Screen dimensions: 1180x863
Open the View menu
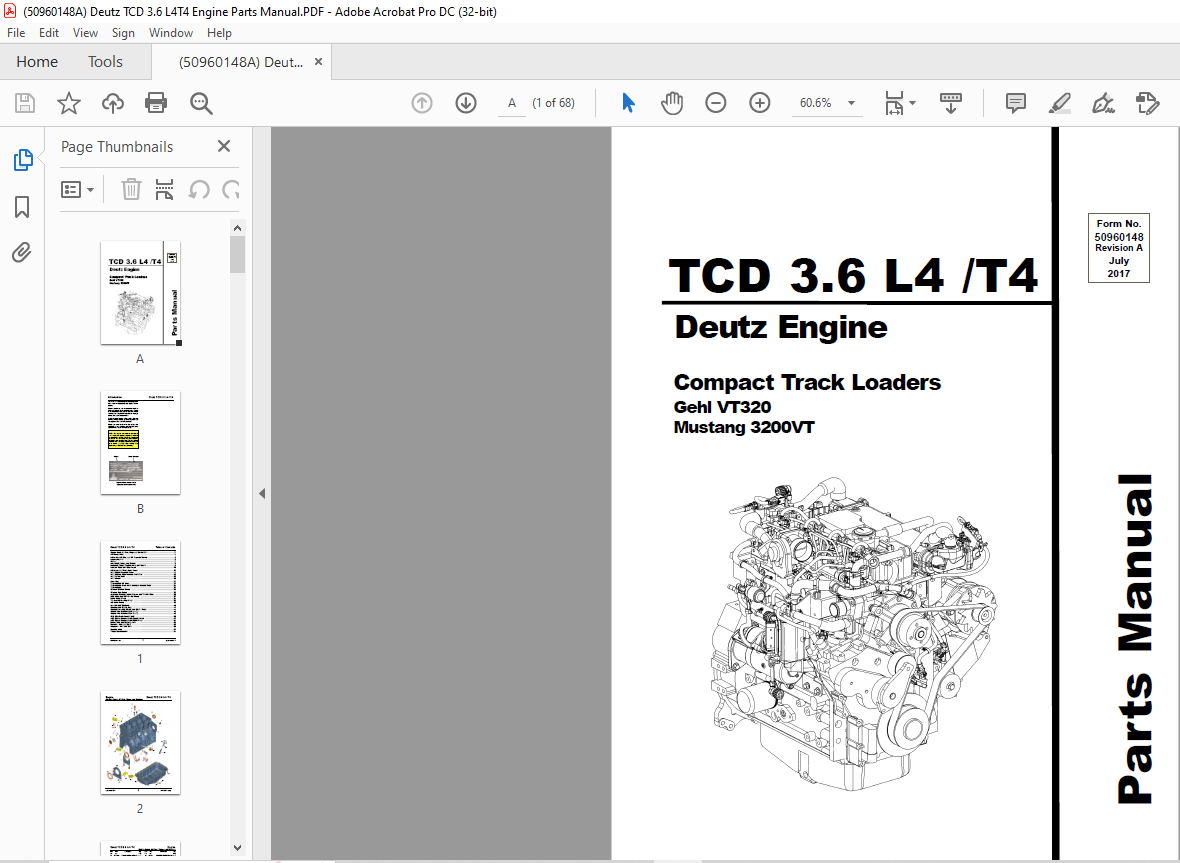[85, 33]
